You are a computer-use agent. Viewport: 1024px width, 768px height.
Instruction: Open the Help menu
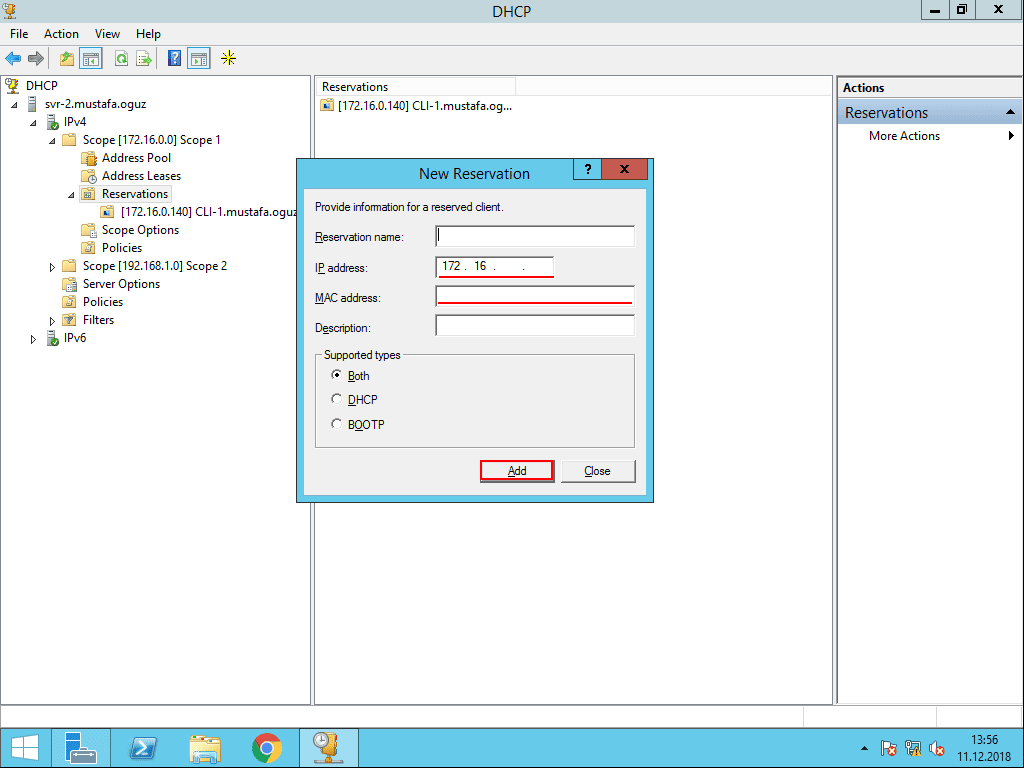tap(148, 34)
